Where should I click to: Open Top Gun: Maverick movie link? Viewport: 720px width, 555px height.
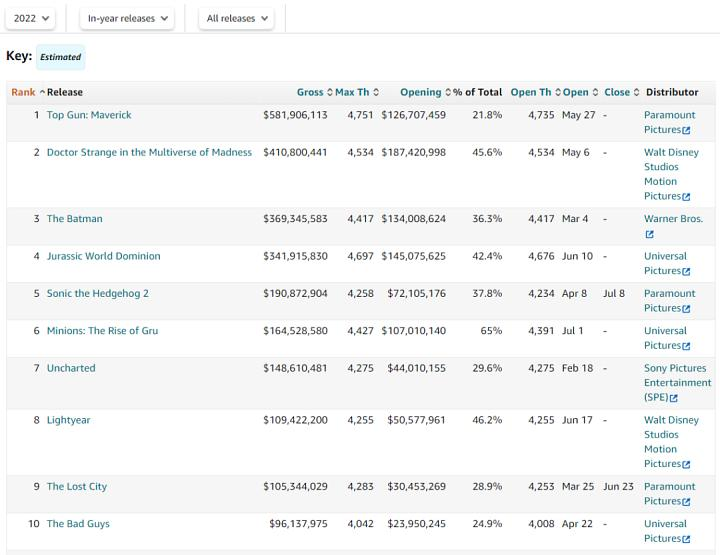89,115
